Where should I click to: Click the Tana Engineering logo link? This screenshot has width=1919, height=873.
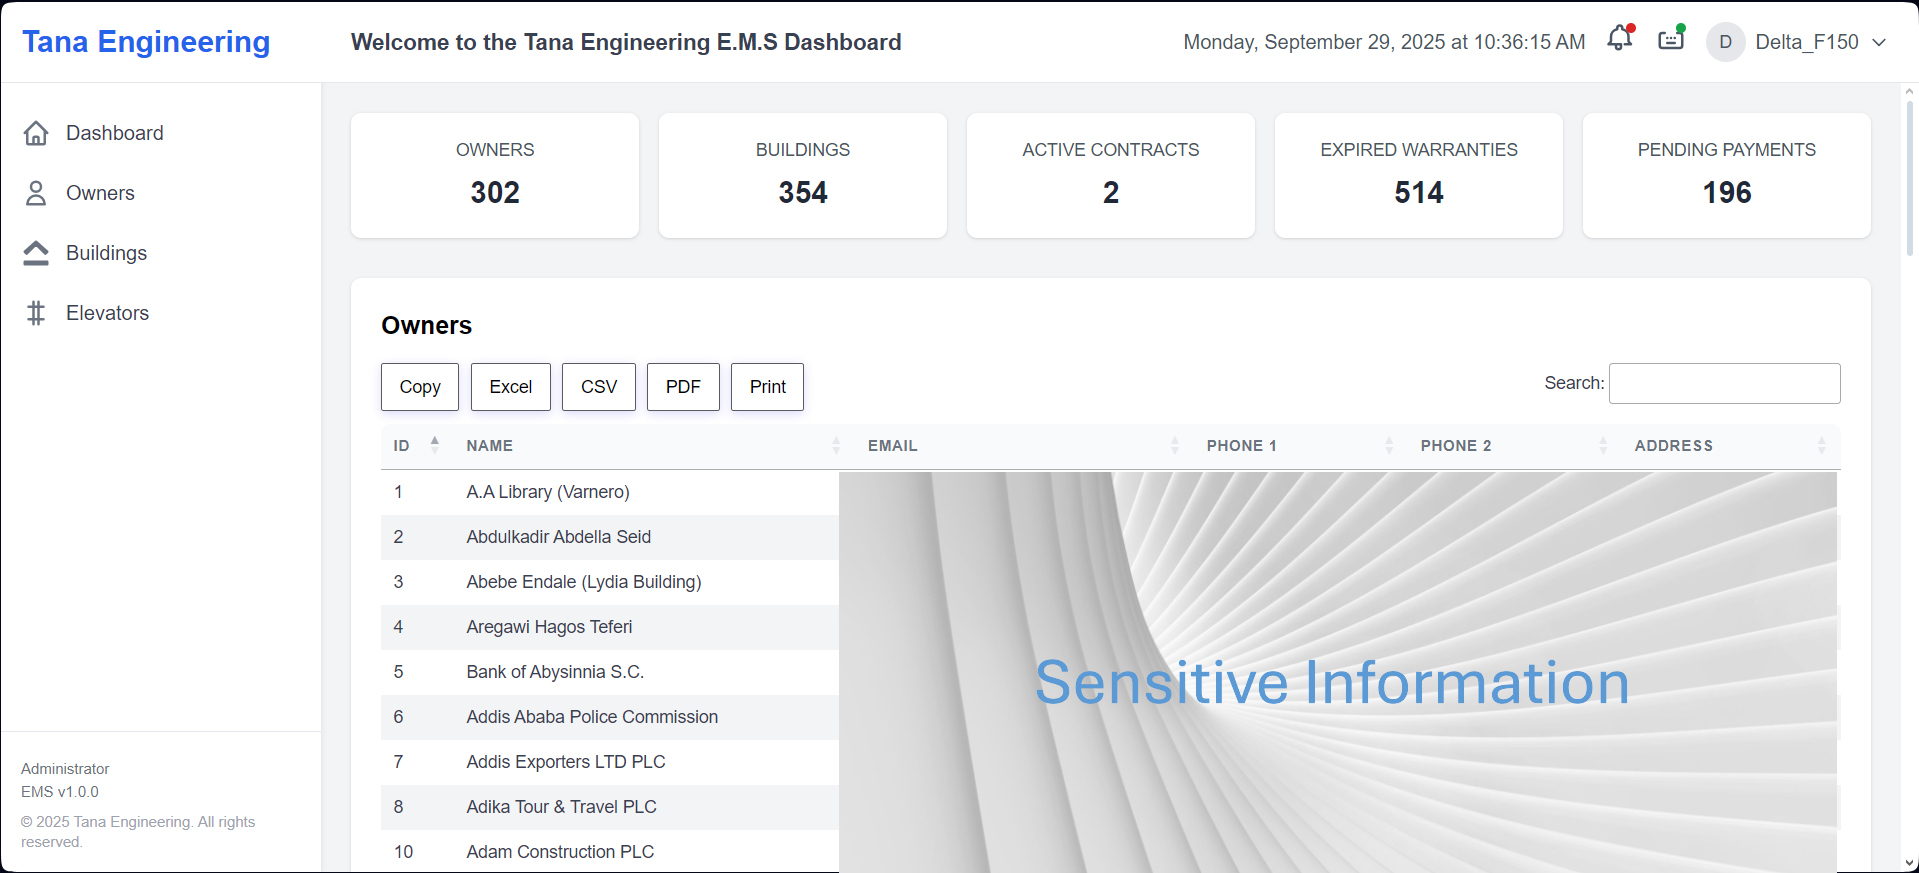[x=146, y=42]
